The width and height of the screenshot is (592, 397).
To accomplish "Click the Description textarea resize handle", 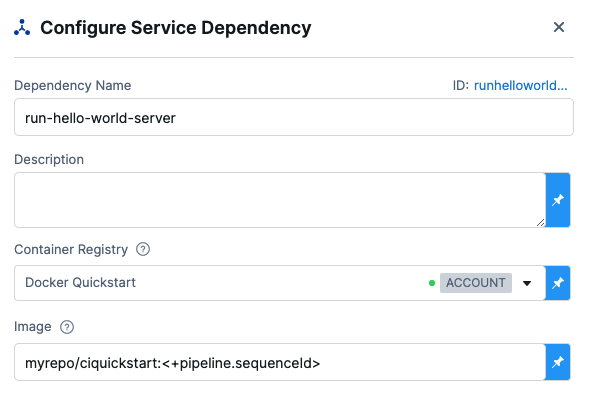I will [x=540, y=223].
